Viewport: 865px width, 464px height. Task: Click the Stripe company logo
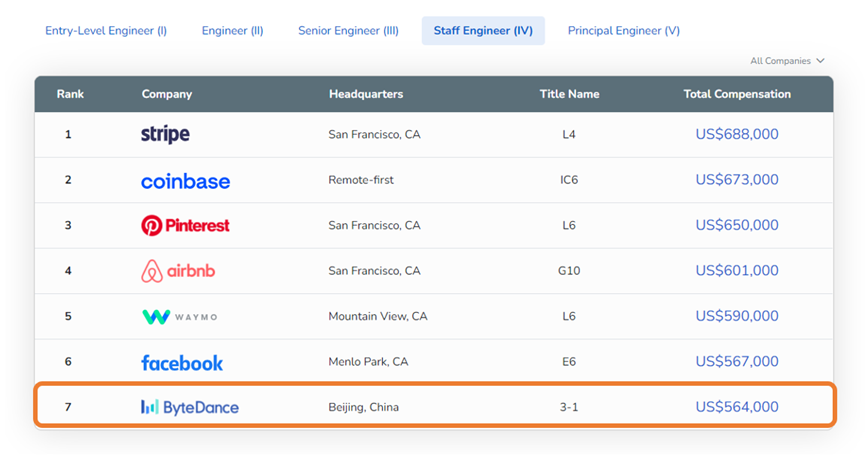pos(165,135)
